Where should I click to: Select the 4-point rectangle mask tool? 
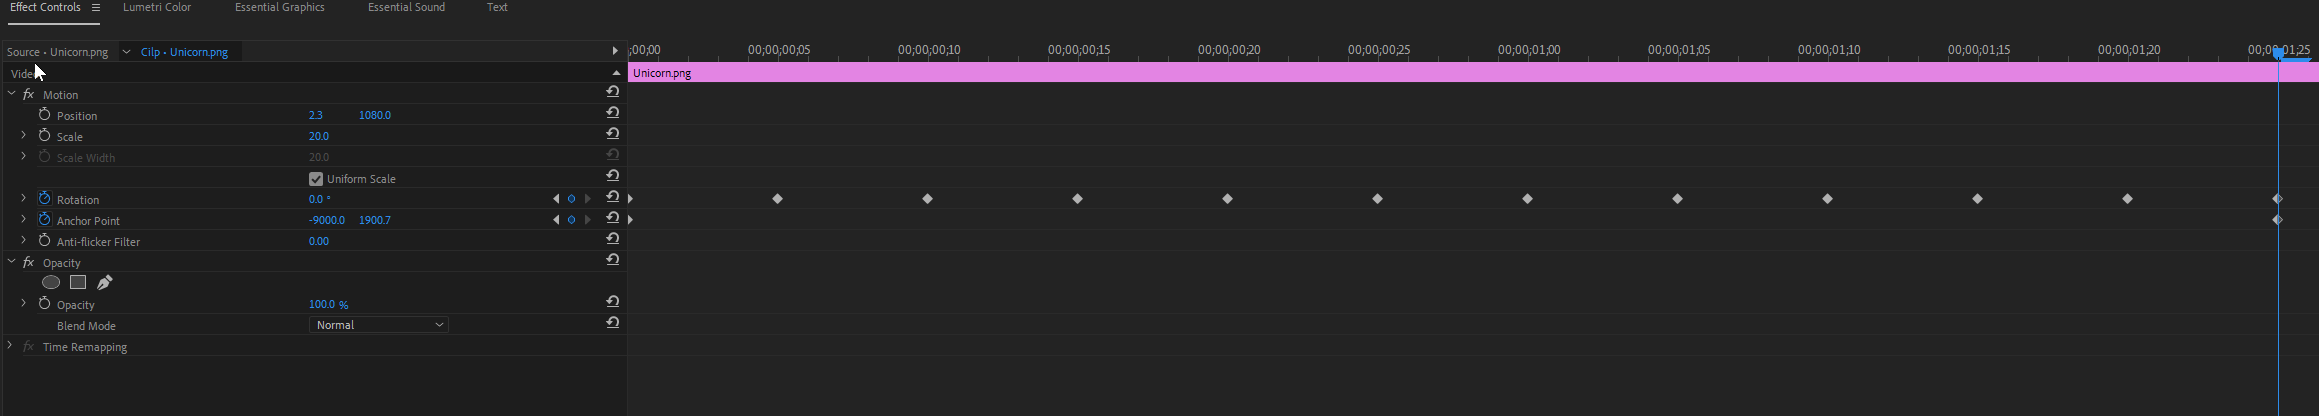tap(78, 283)
